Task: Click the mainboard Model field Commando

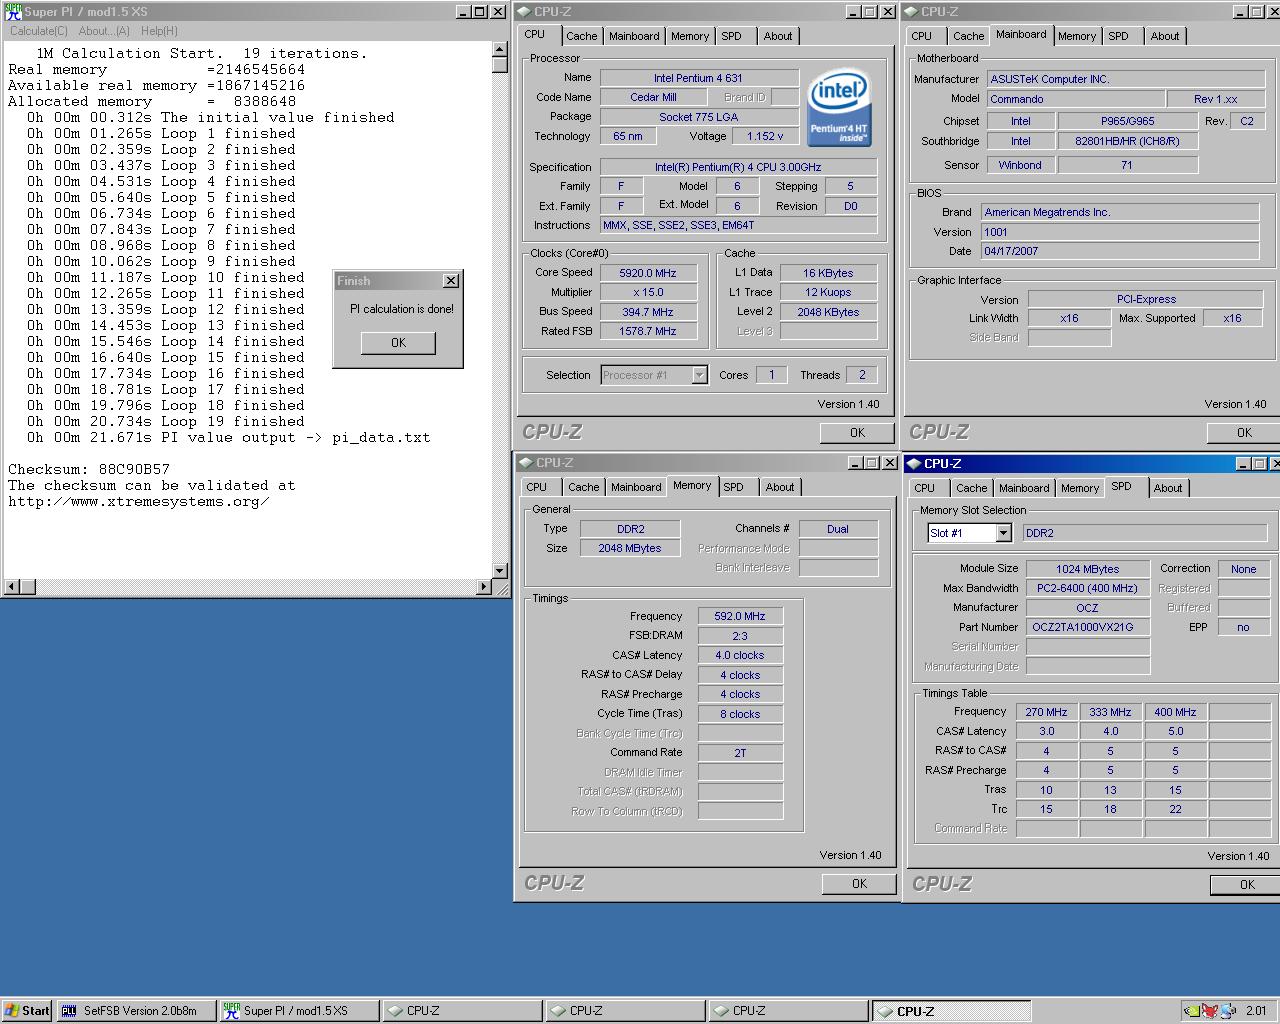Action: (1075, 99)
